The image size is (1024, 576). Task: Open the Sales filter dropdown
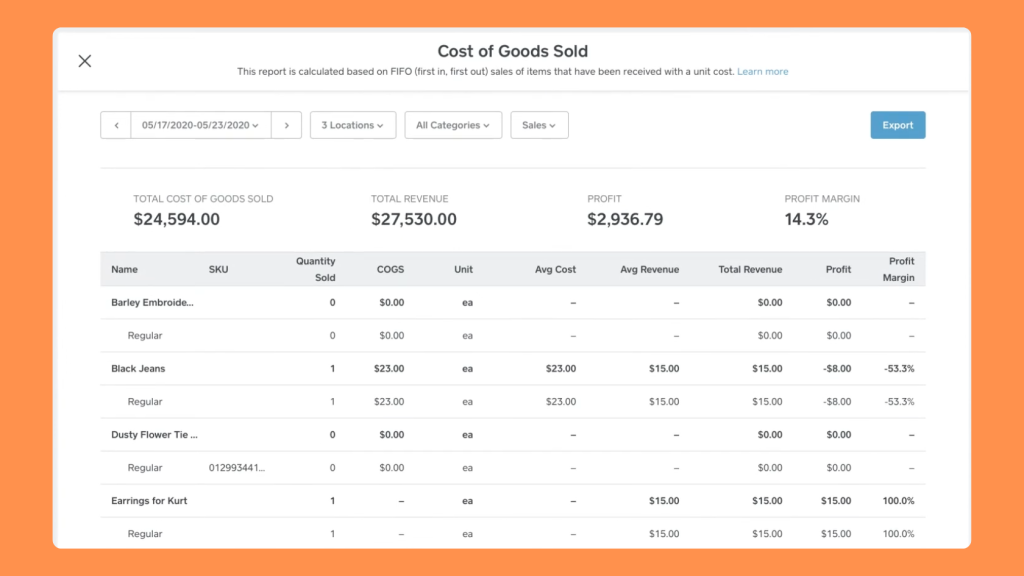coord(539,125)
